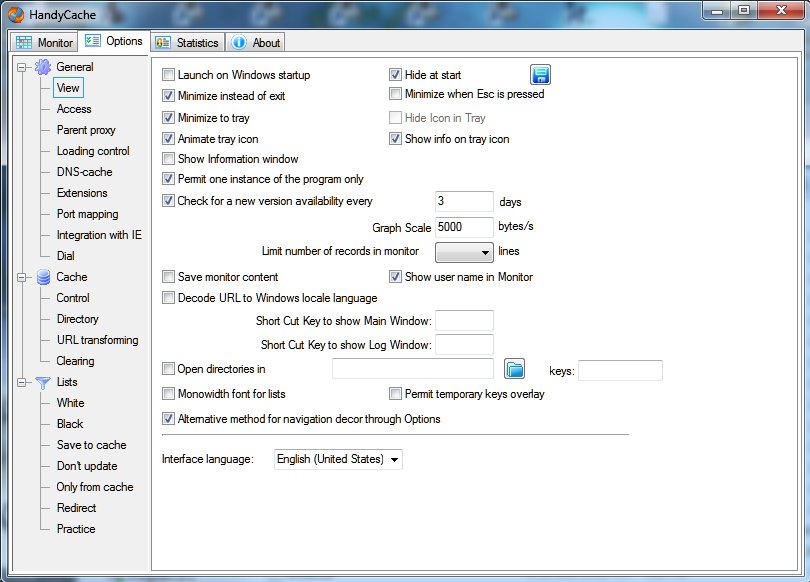
Task: Select Directory under Cache
Action: (77, 319)
